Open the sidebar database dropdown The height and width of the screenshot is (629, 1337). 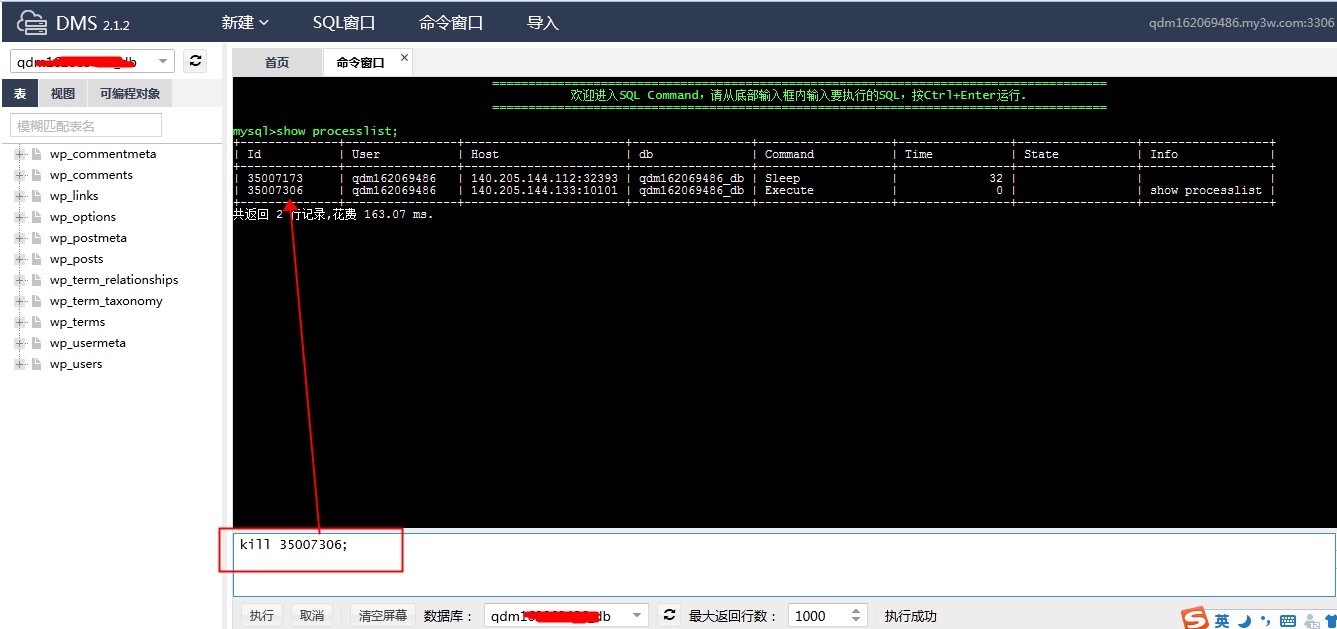pyautogui.click(x=163, y=62)
